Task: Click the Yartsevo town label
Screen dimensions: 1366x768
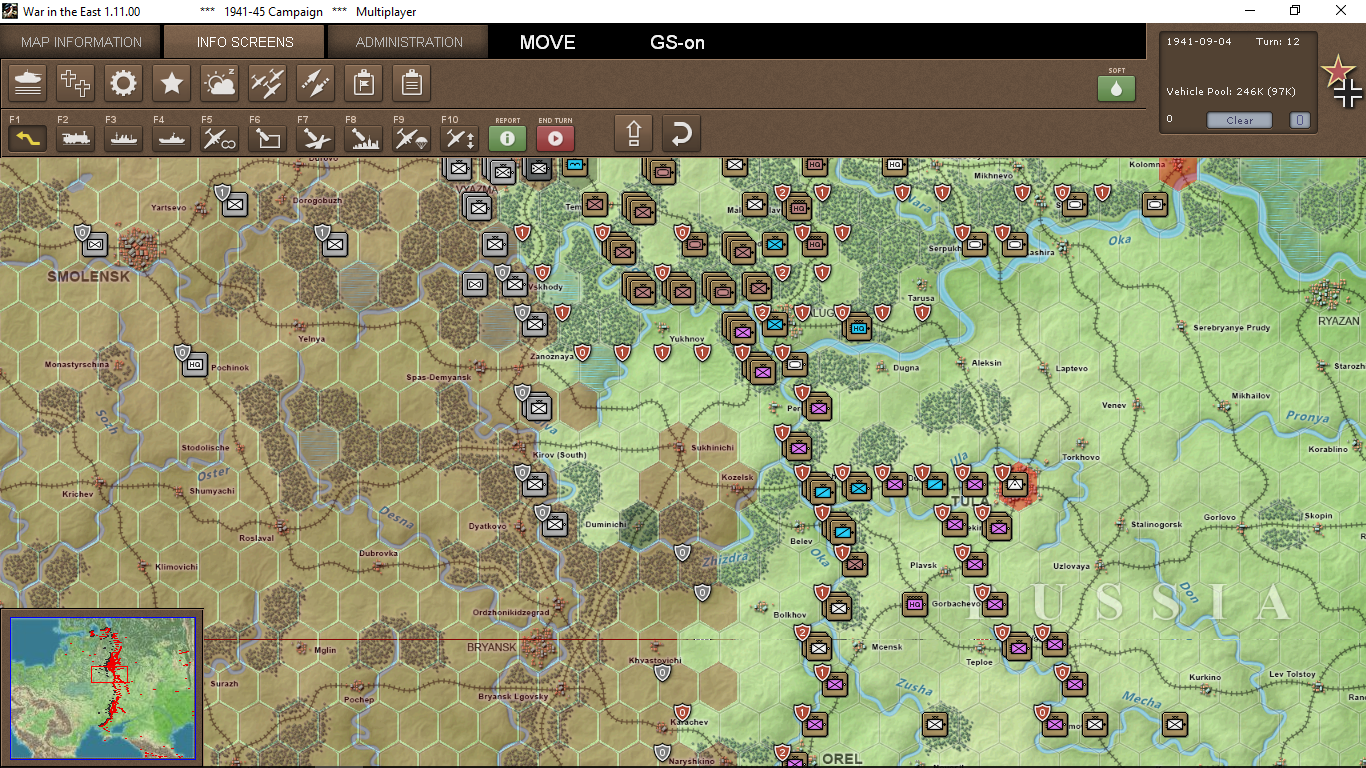Action: click(x=168, y=208)
